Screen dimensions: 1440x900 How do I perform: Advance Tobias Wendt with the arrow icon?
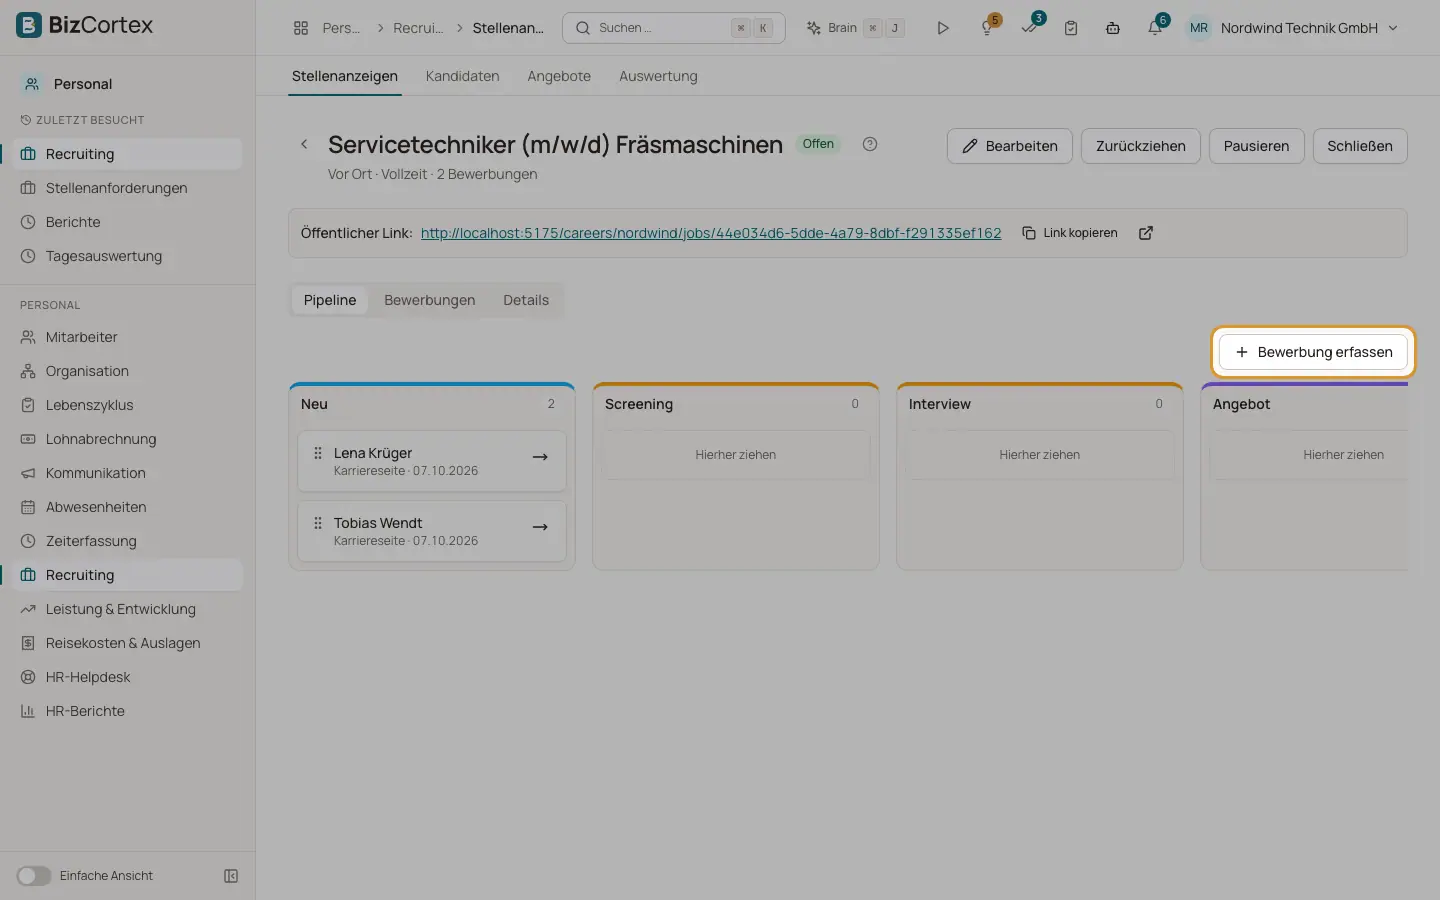(540, 527)
